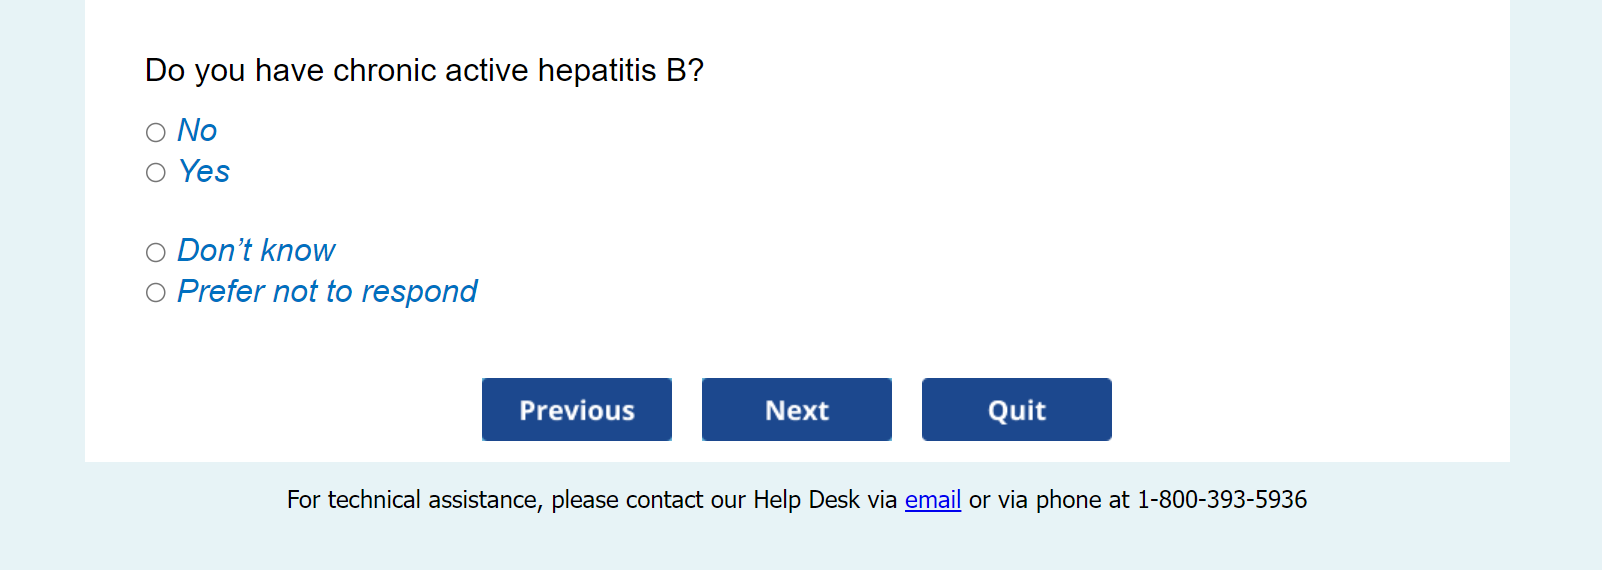
Task: Click the blue "Yes" answer label
Action: [x=204, y=172]
